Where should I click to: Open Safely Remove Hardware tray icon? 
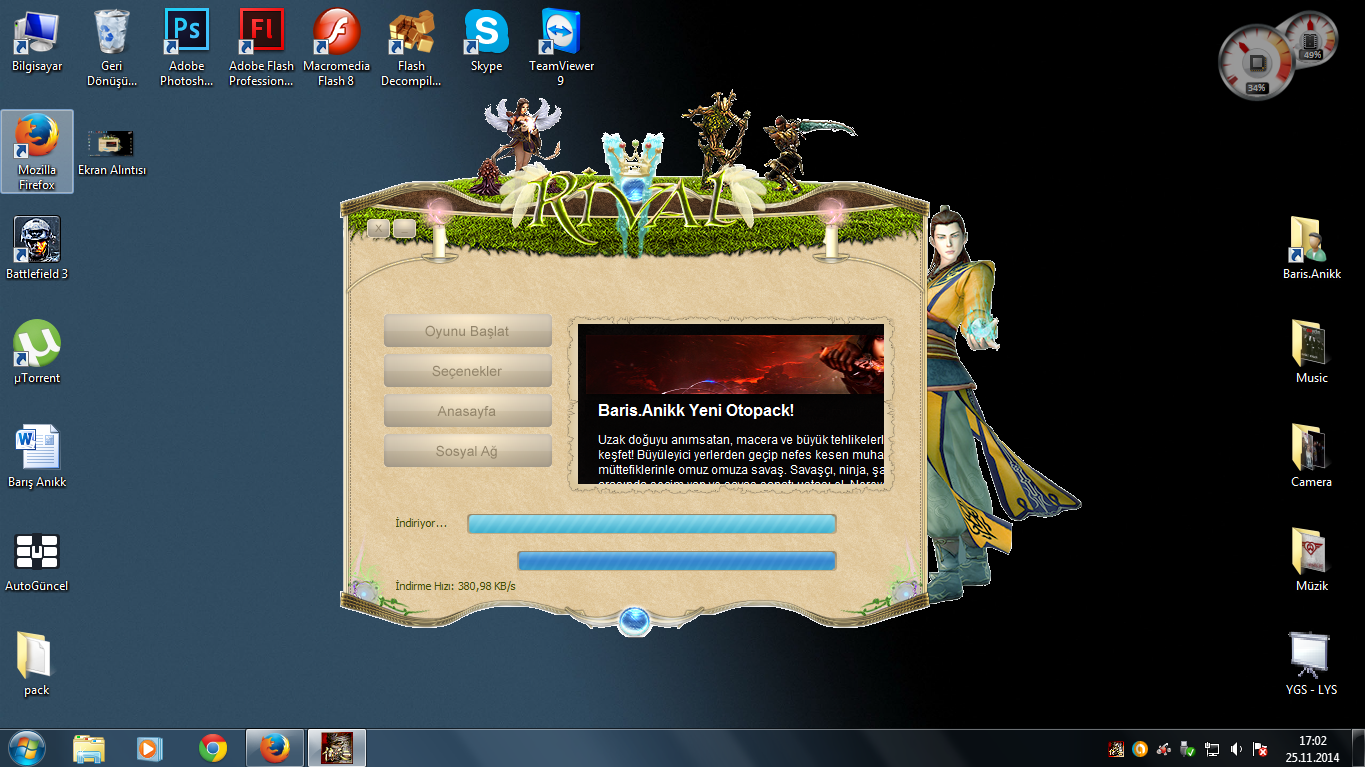click(1187, 749)
